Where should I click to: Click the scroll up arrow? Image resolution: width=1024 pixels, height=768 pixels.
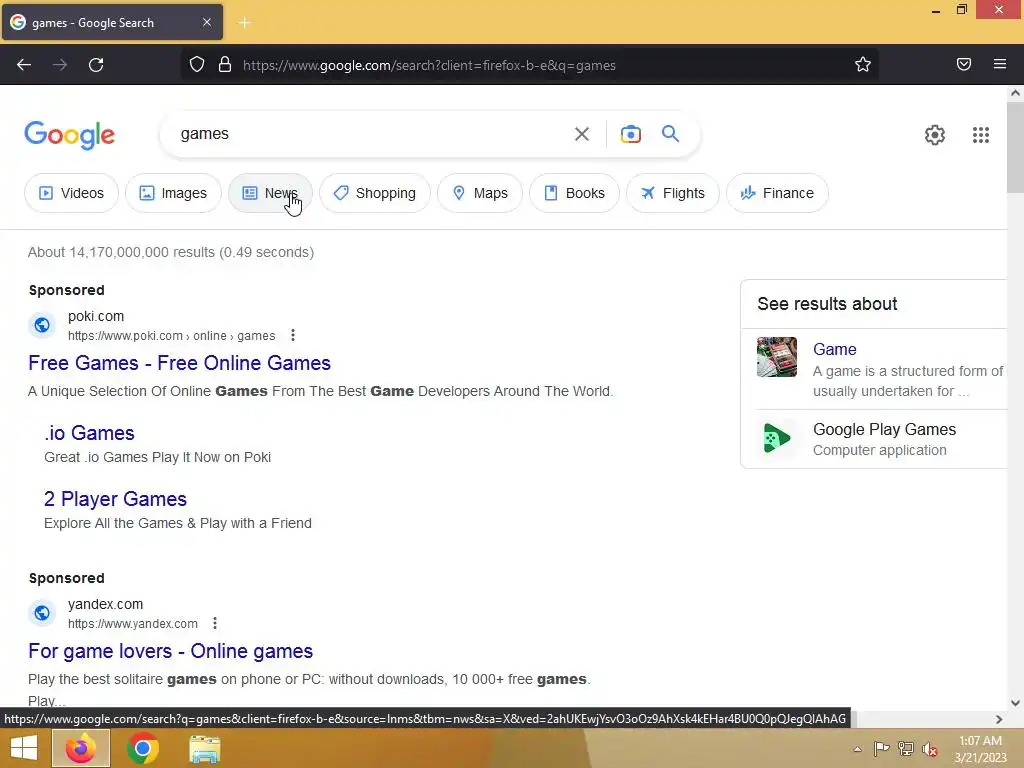click(x=1015, y=93)
